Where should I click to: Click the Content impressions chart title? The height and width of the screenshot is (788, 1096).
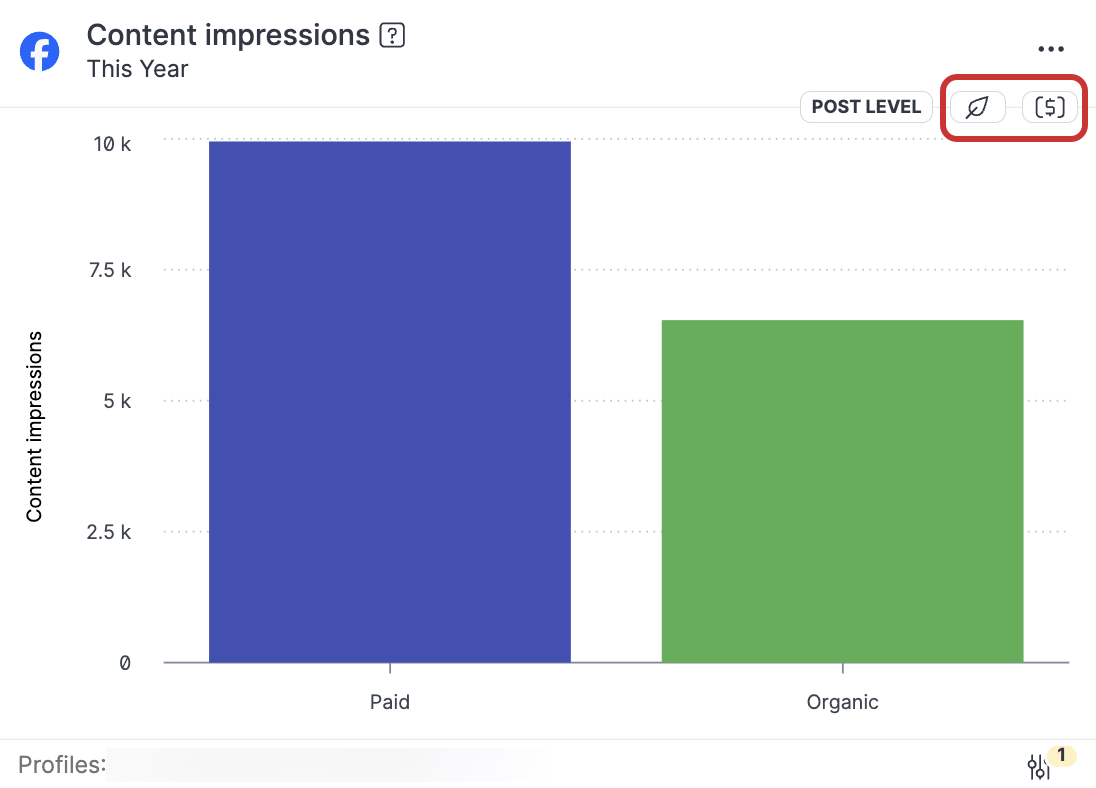point(228,34)
